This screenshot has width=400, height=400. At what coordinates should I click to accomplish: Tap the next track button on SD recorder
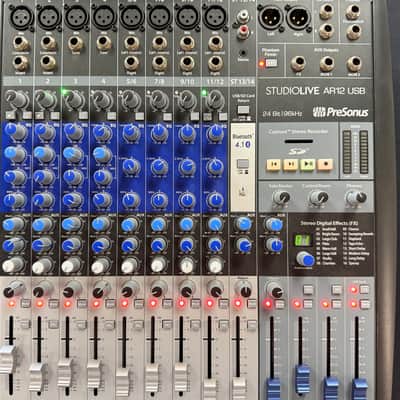coord(290,164)
